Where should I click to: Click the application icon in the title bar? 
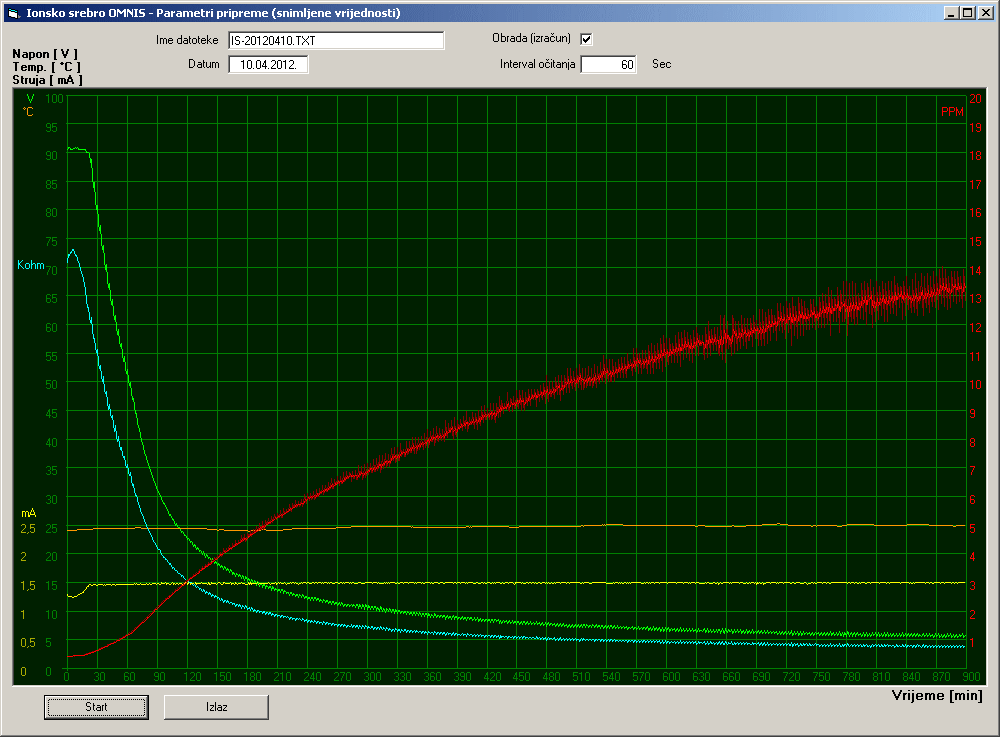click(14, 13)
